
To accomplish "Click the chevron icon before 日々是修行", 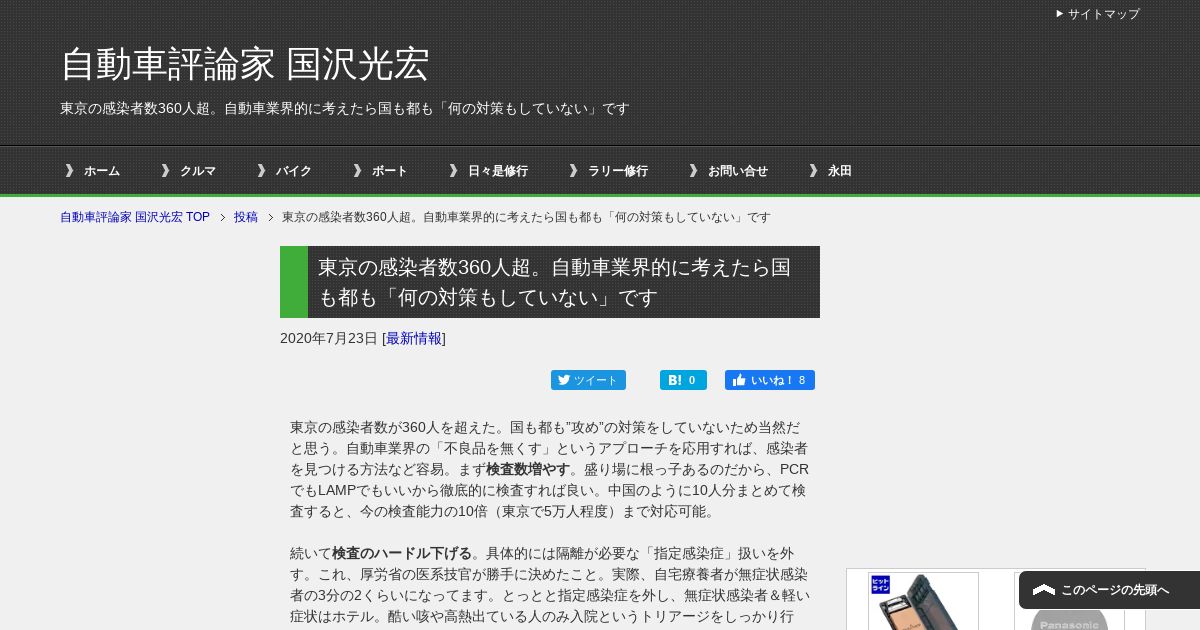I will (x=453, y=171).
